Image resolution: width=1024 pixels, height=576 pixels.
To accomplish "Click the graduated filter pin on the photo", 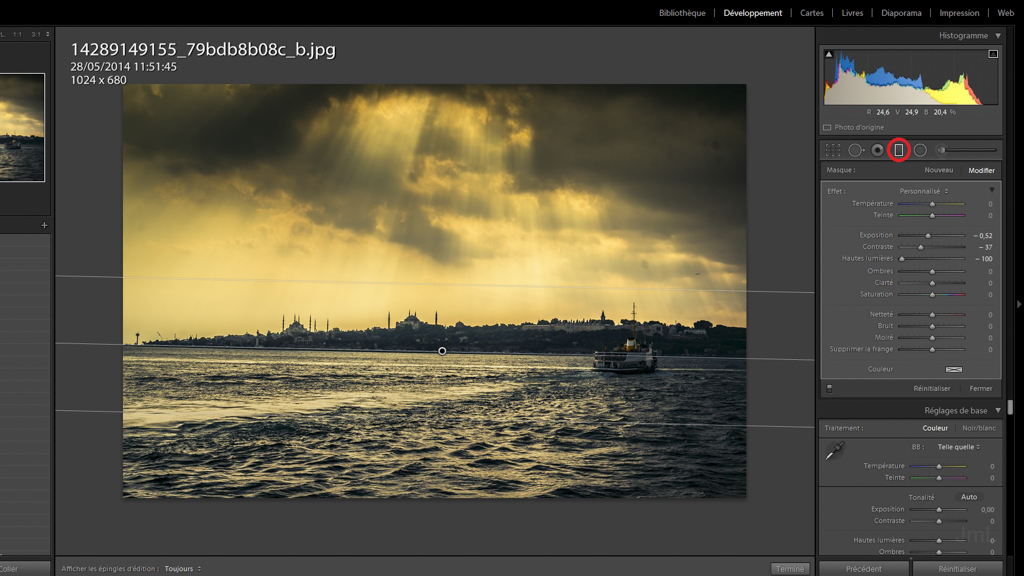I will [442, 351].
